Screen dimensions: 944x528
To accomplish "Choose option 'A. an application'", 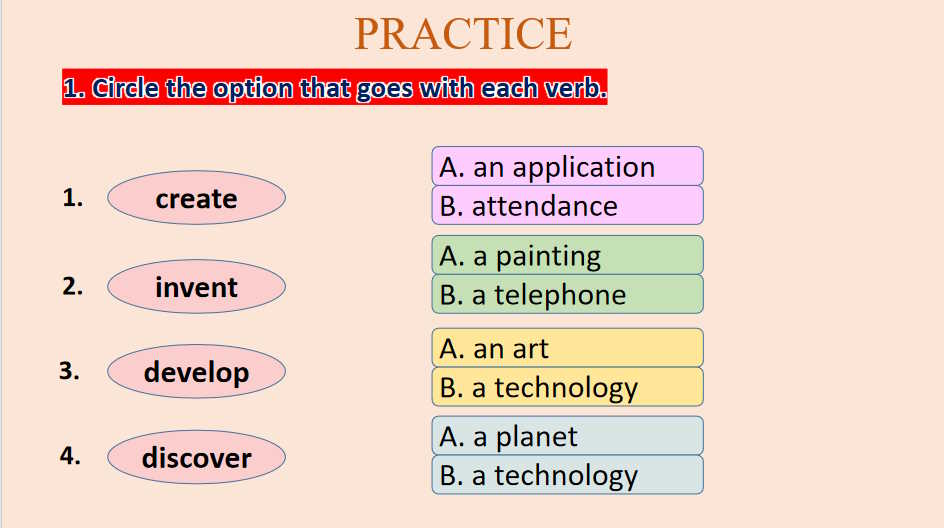I will tap(567, 167).
